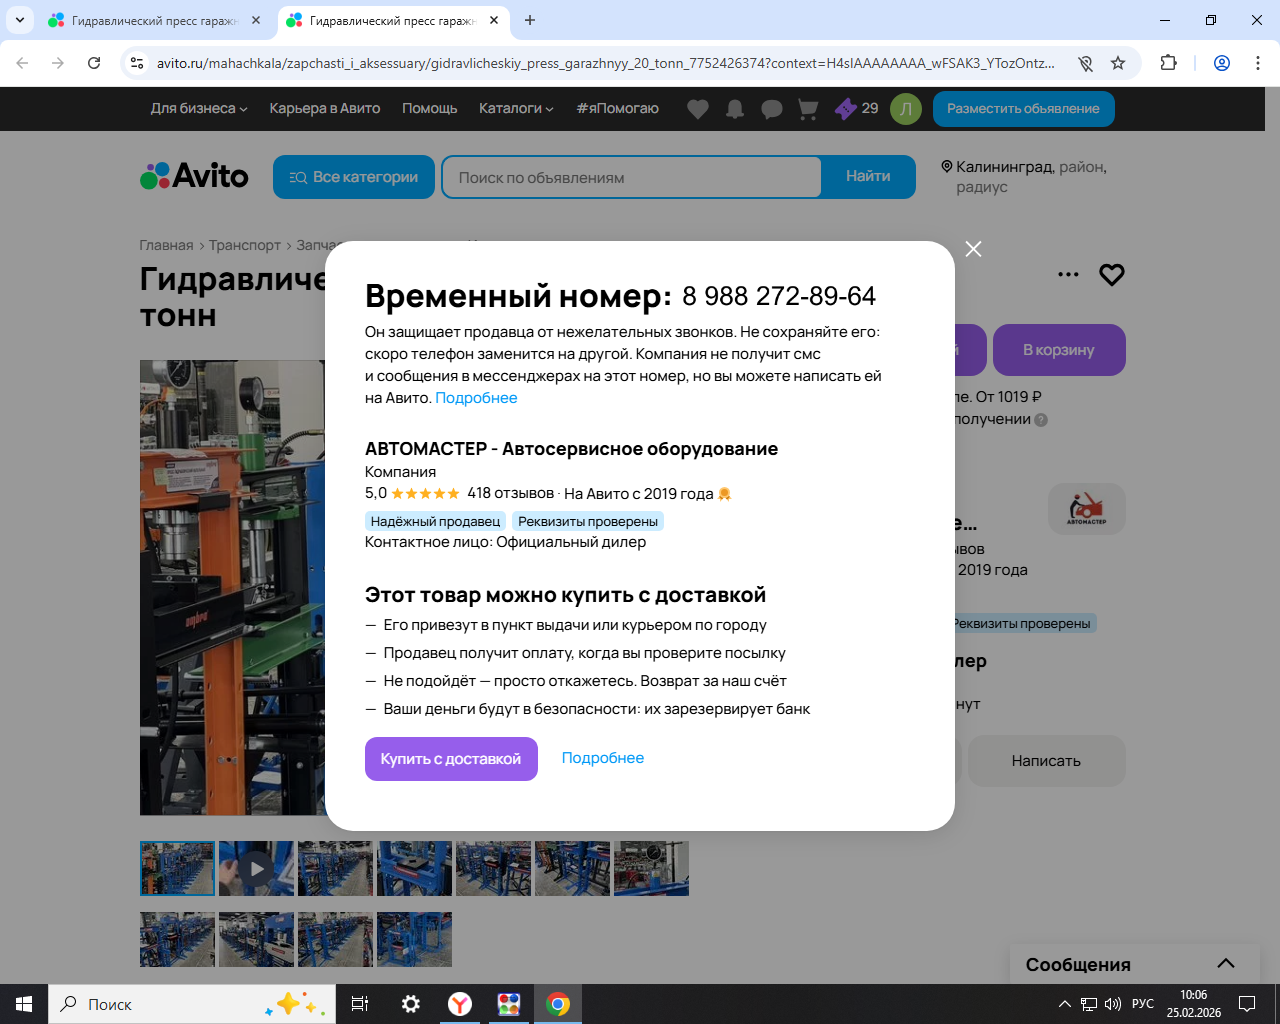
Task: Click the Windows taskbar search box
Action: click(192, 1004)
